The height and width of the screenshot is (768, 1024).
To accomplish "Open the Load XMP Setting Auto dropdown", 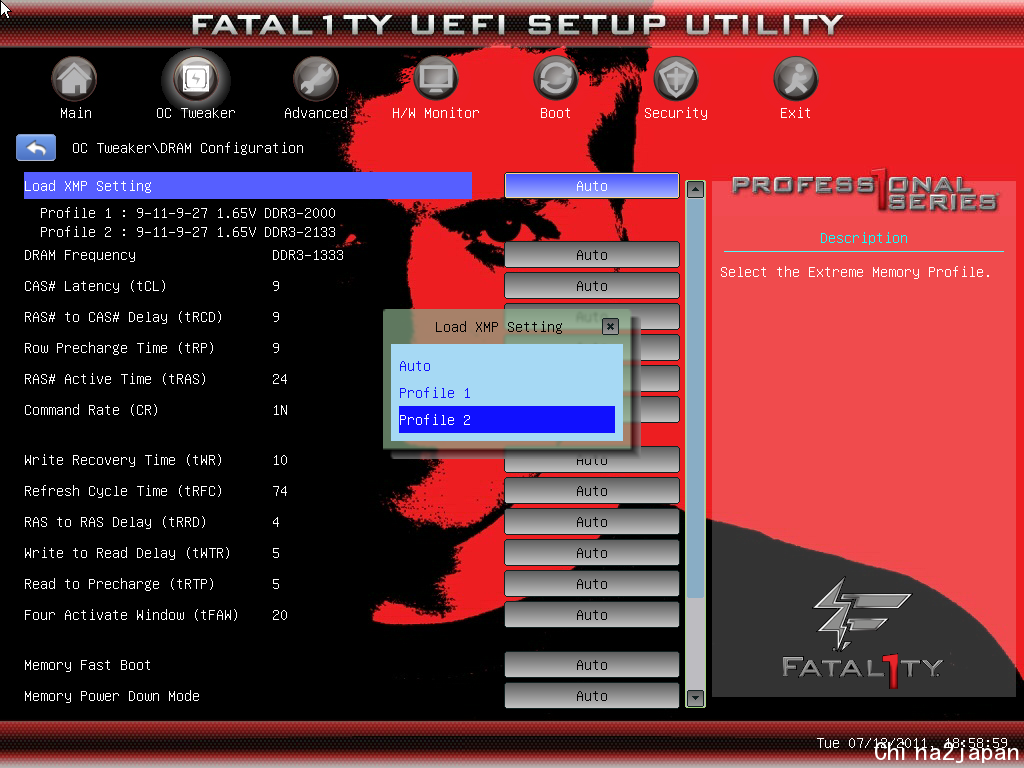I will pos(592,185).
